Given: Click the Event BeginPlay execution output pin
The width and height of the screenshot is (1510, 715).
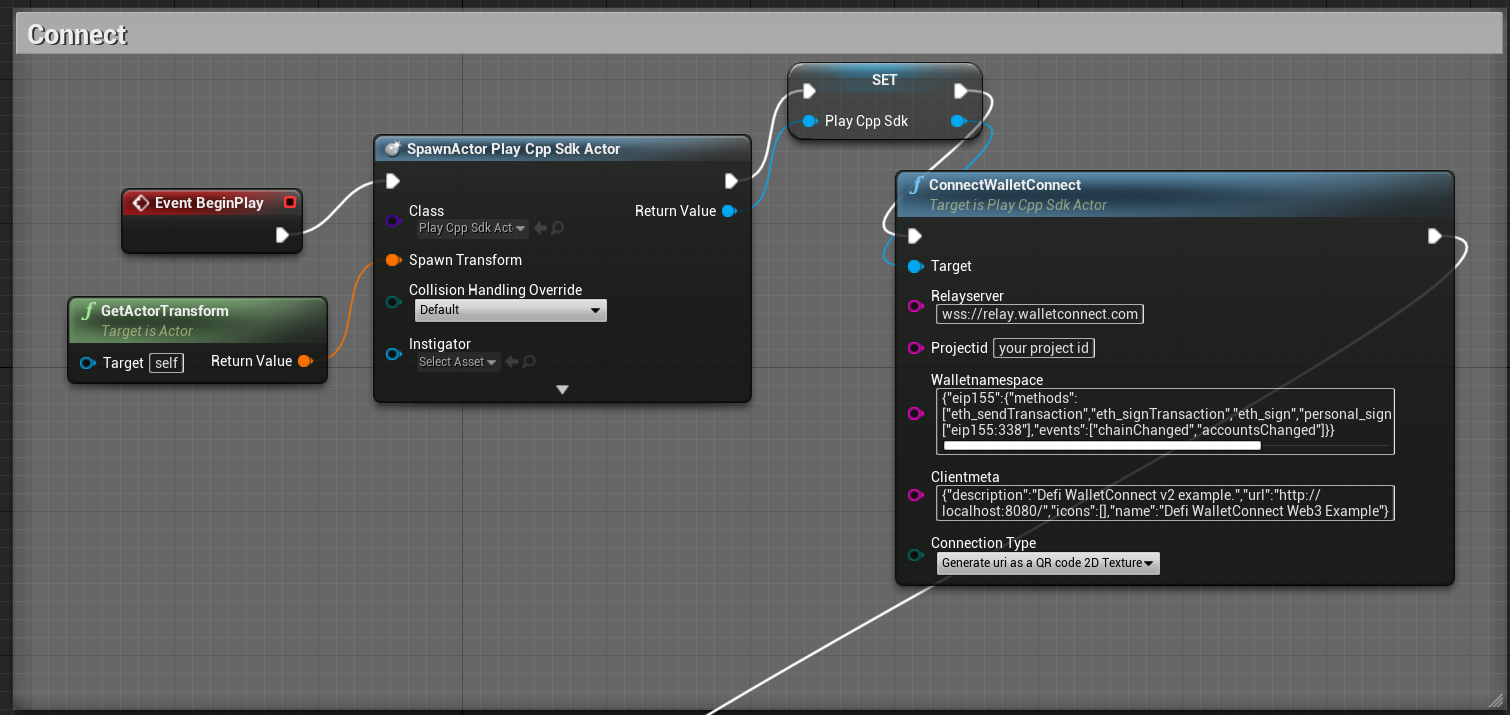Looking at the screenshot, I should click(282, 235).
